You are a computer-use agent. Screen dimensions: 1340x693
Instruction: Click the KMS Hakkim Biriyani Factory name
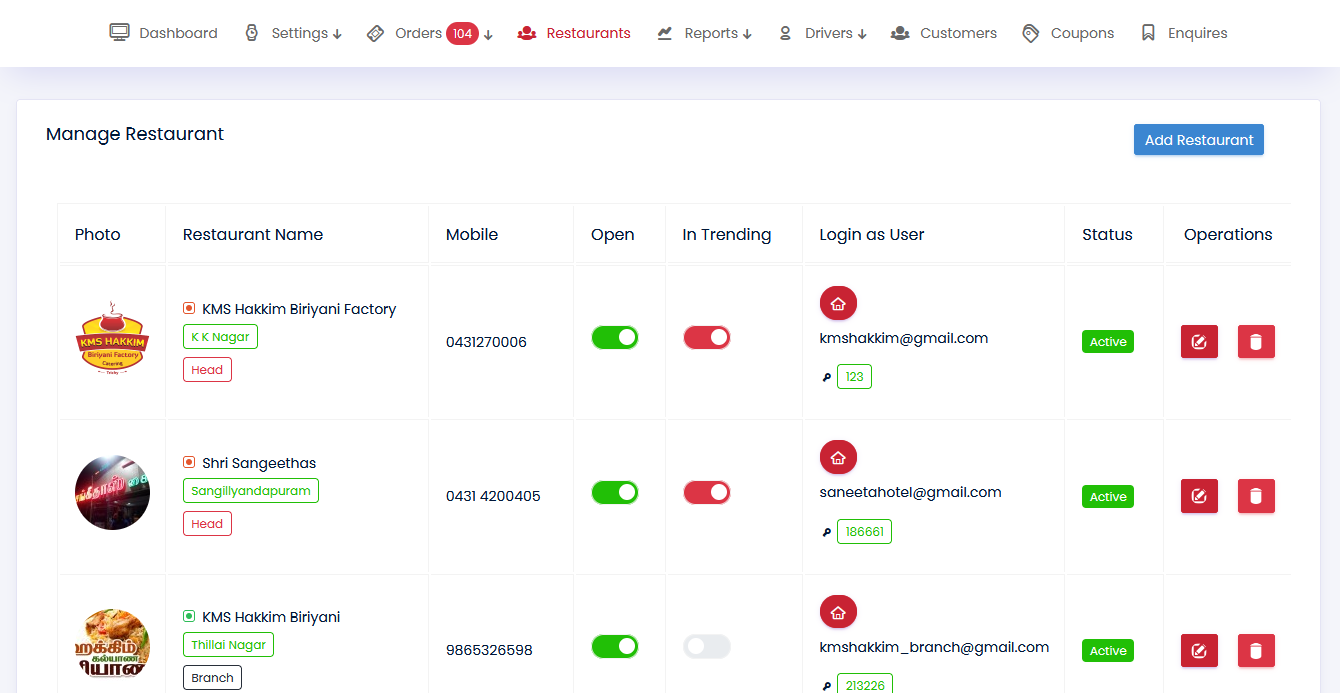click(299, 309)
